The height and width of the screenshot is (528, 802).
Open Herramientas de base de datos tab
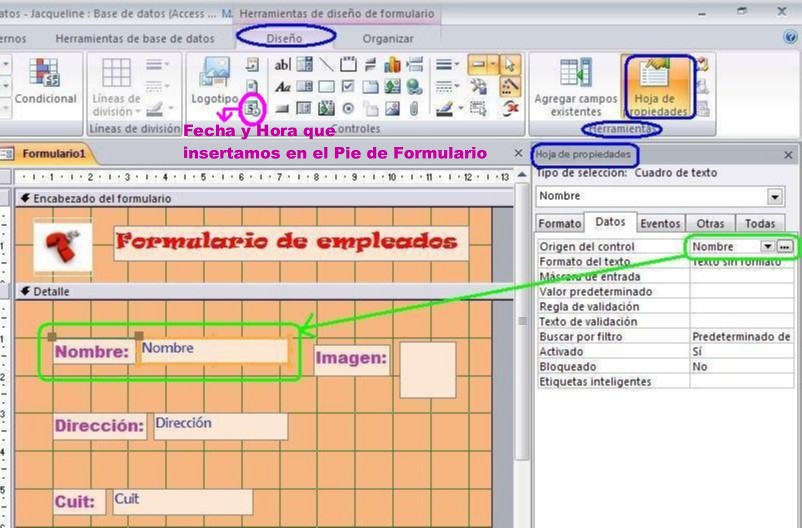click(135, 38)
